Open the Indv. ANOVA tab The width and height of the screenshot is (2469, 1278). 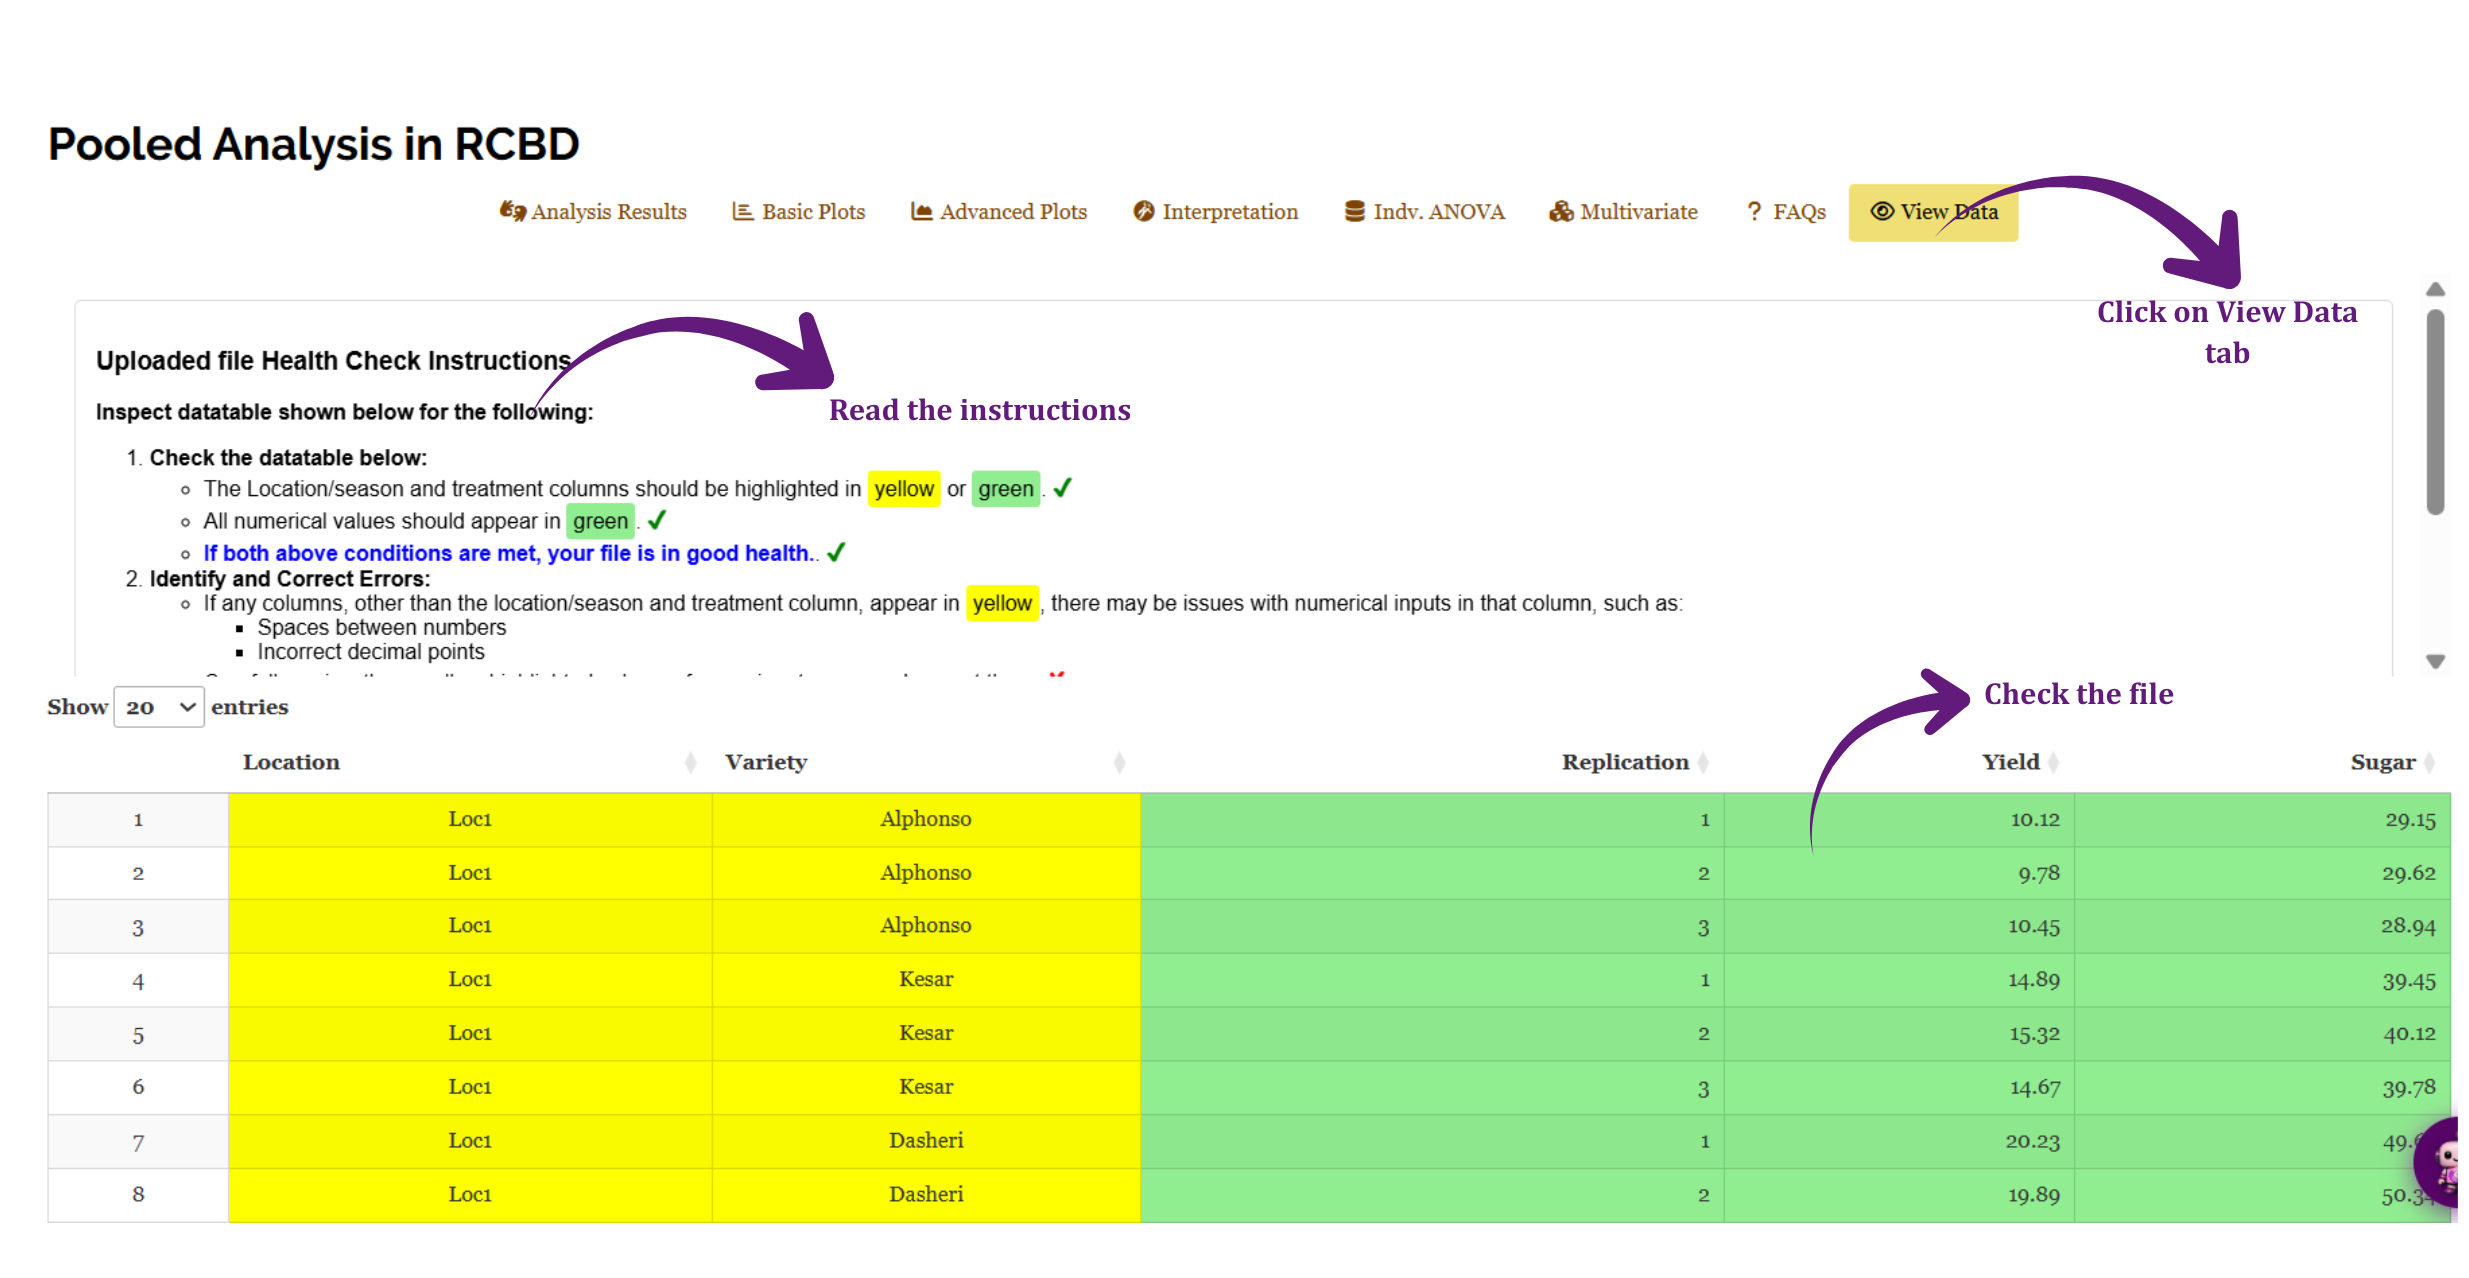[x=1425, y=212]
